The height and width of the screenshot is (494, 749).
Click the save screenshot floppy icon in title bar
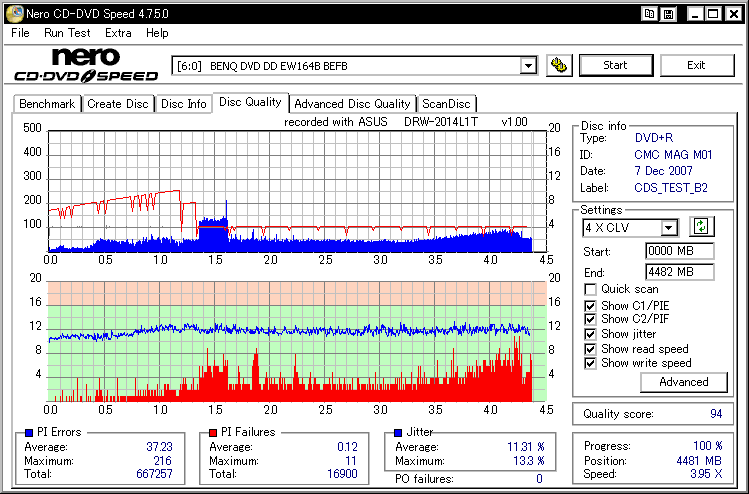[x=668, y=14]
